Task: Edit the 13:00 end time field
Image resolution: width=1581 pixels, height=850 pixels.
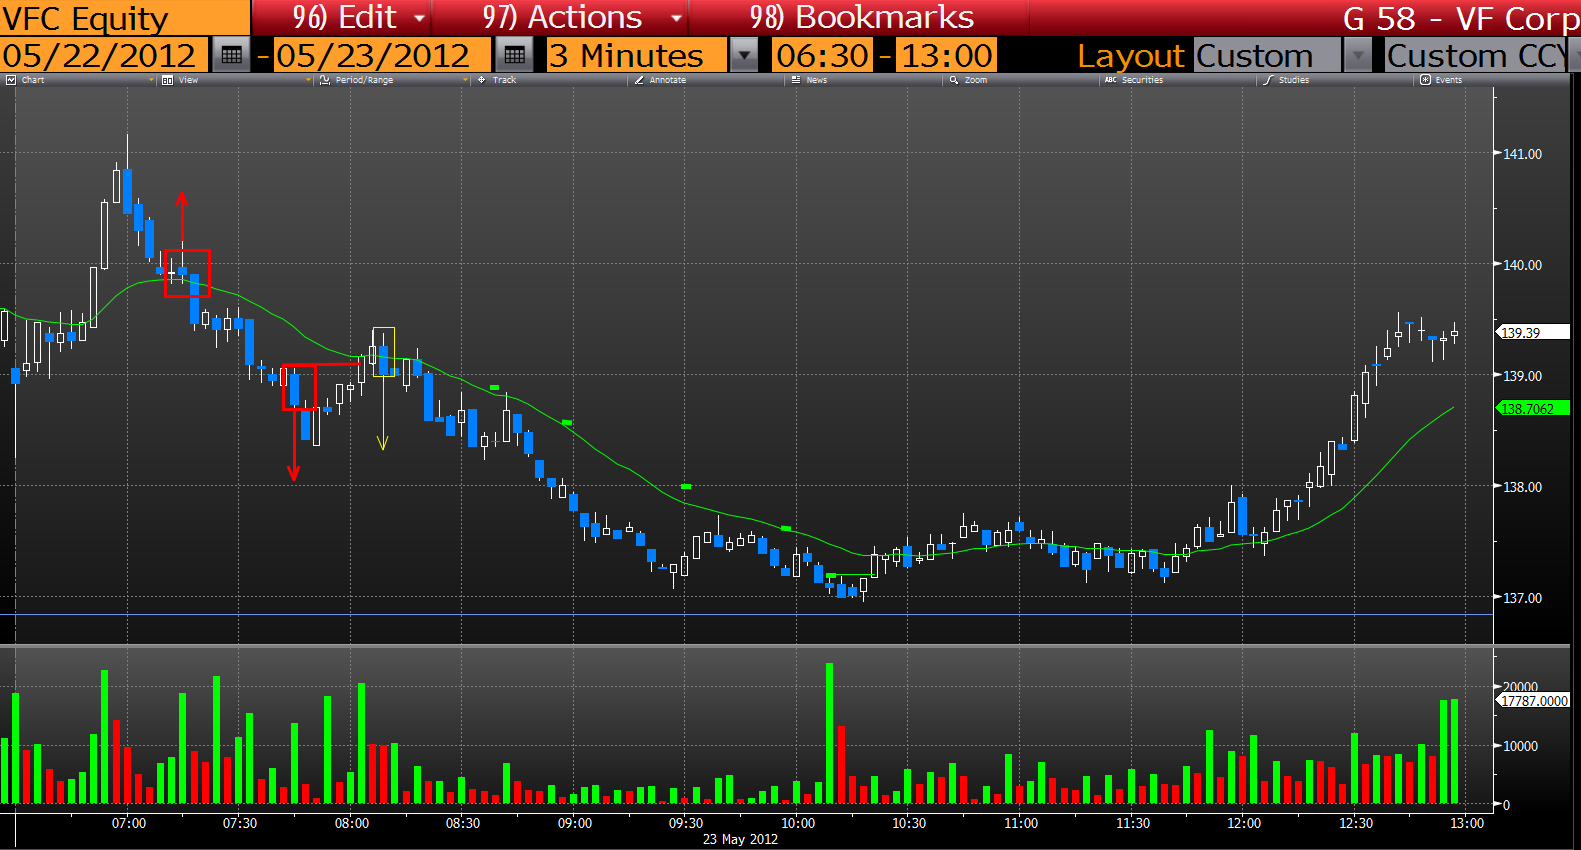Action: (x=946, y=55)
